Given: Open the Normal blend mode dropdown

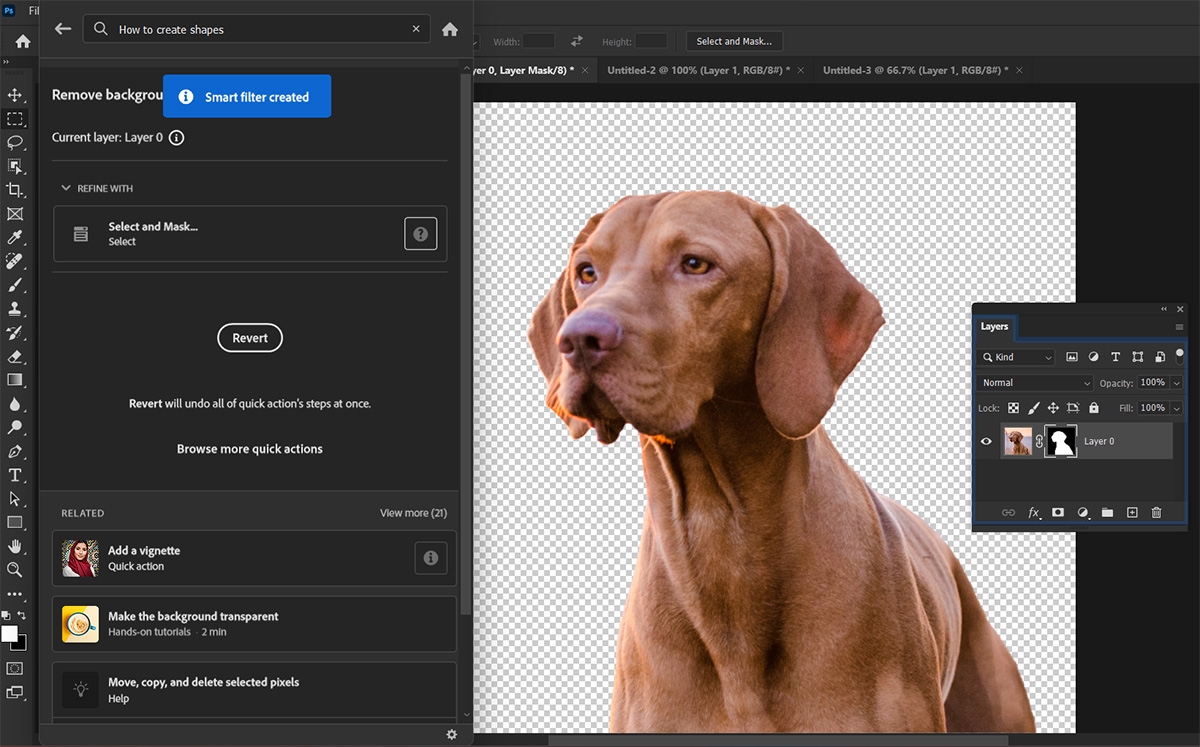Looking at the screenshot, I should point(1035,383).
